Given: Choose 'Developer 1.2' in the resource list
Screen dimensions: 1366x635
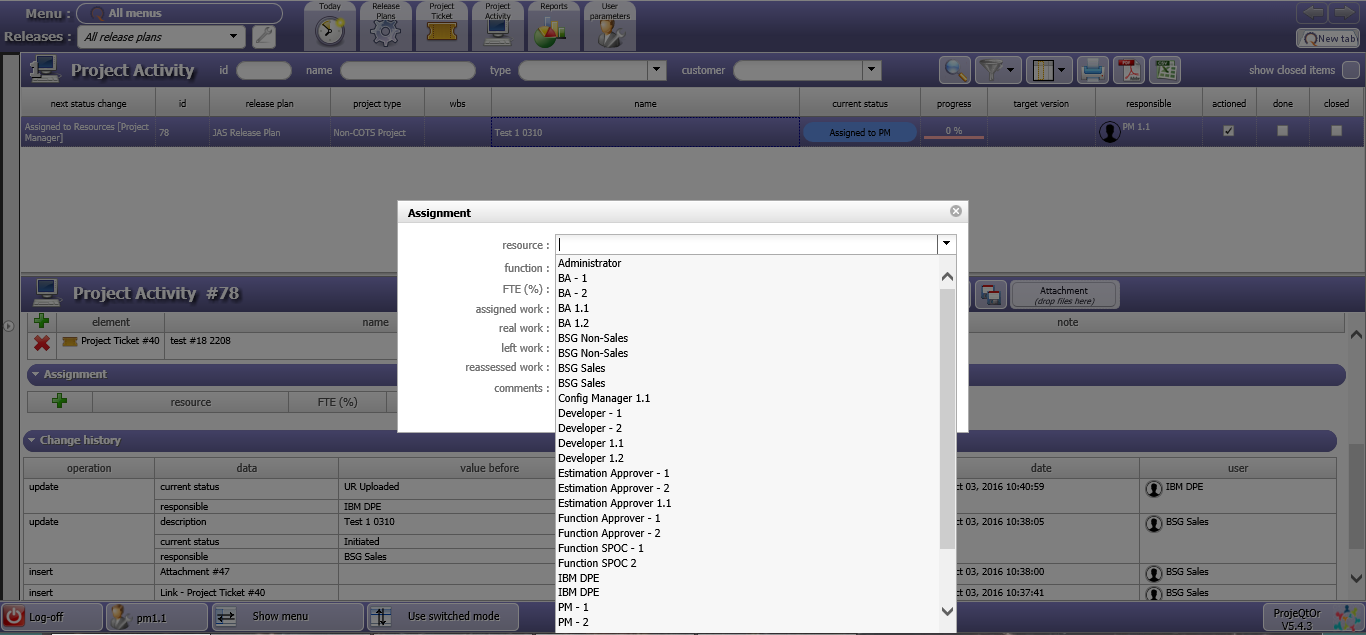Looking at the screenshot, I should coord(590,458).
